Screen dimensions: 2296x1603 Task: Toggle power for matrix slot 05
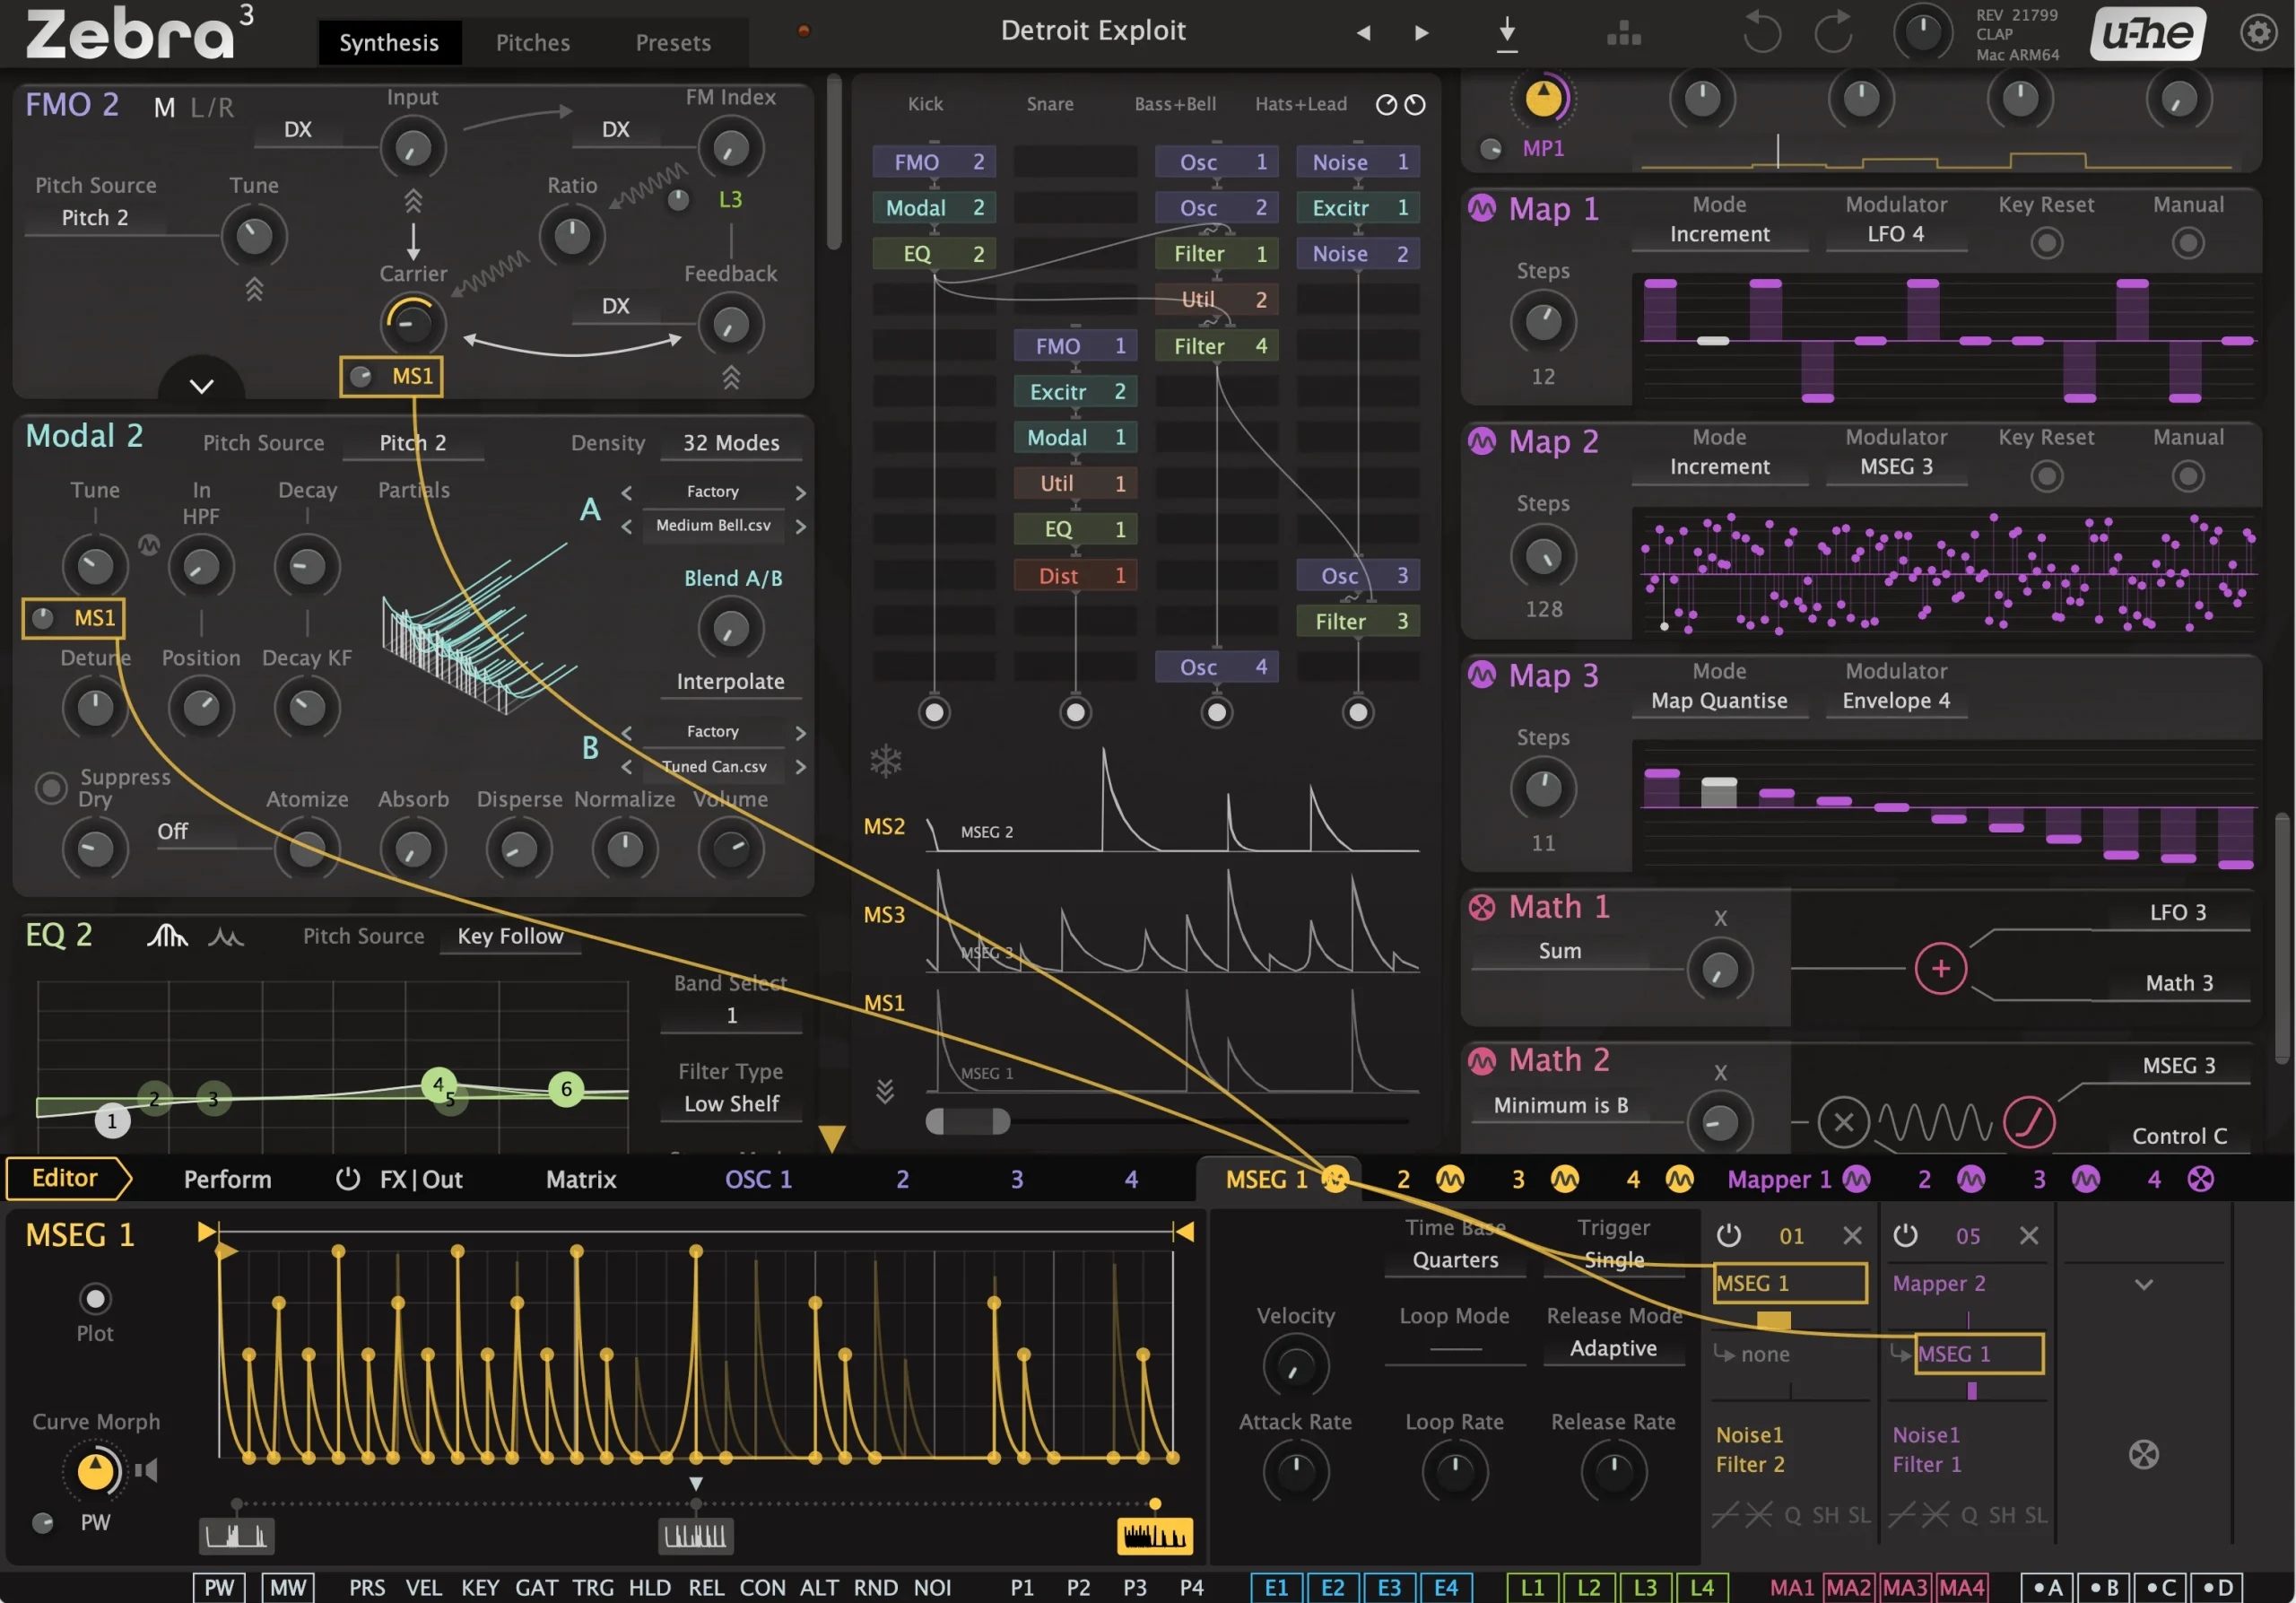coord(1906,1236)
